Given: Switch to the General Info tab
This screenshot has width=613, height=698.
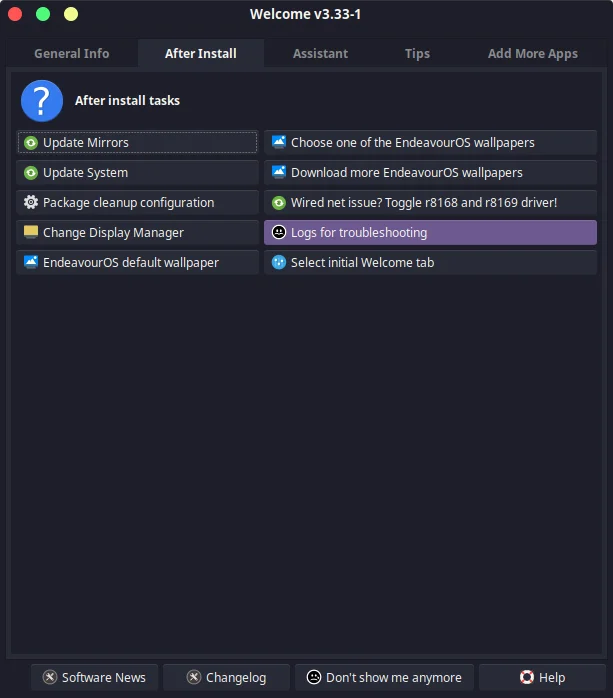Looking at the screenshot, I should (x=72, y=53).
